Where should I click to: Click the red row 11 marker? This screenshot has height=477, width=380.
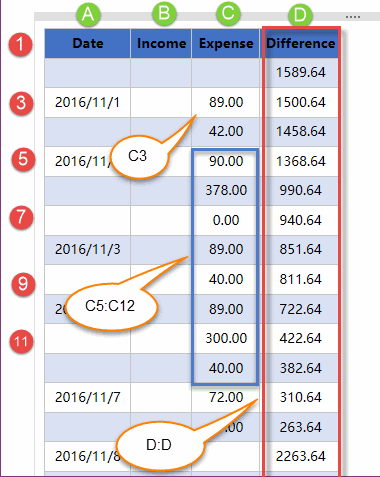tap(21, 342)
